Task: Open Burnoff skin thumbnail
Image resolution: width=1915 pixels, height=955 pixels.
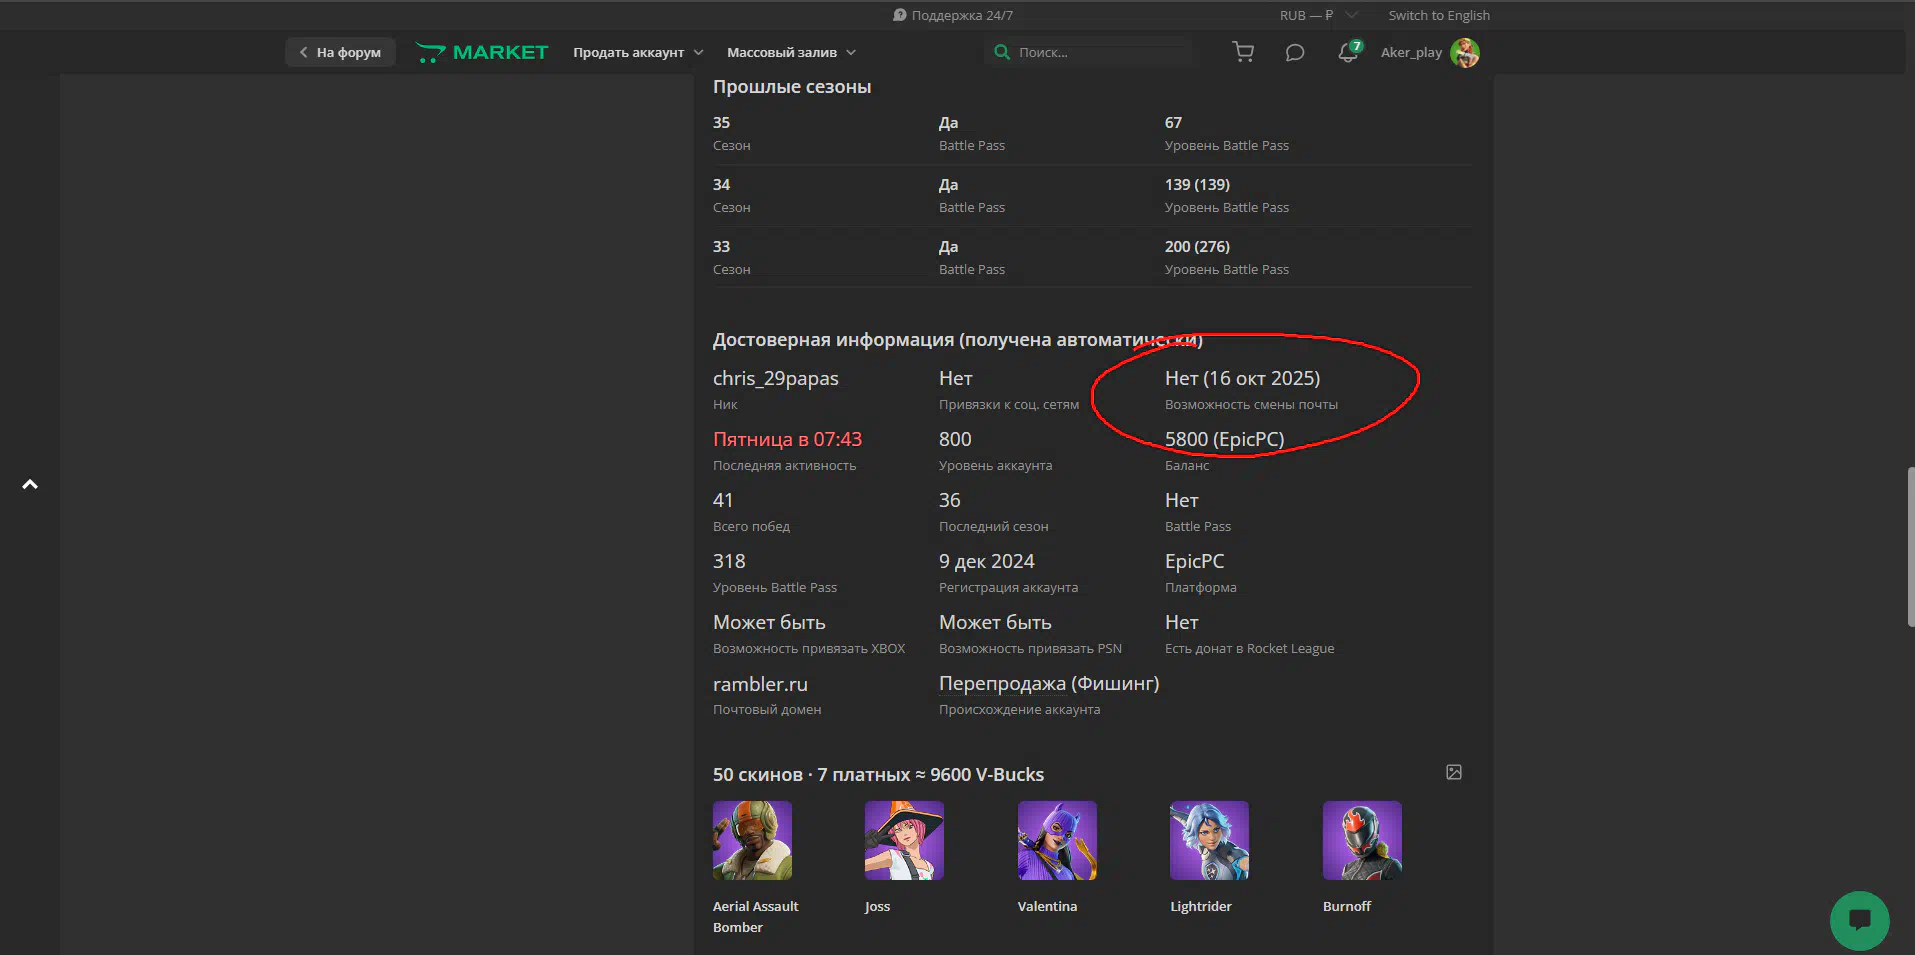Action: point(1362,840)
